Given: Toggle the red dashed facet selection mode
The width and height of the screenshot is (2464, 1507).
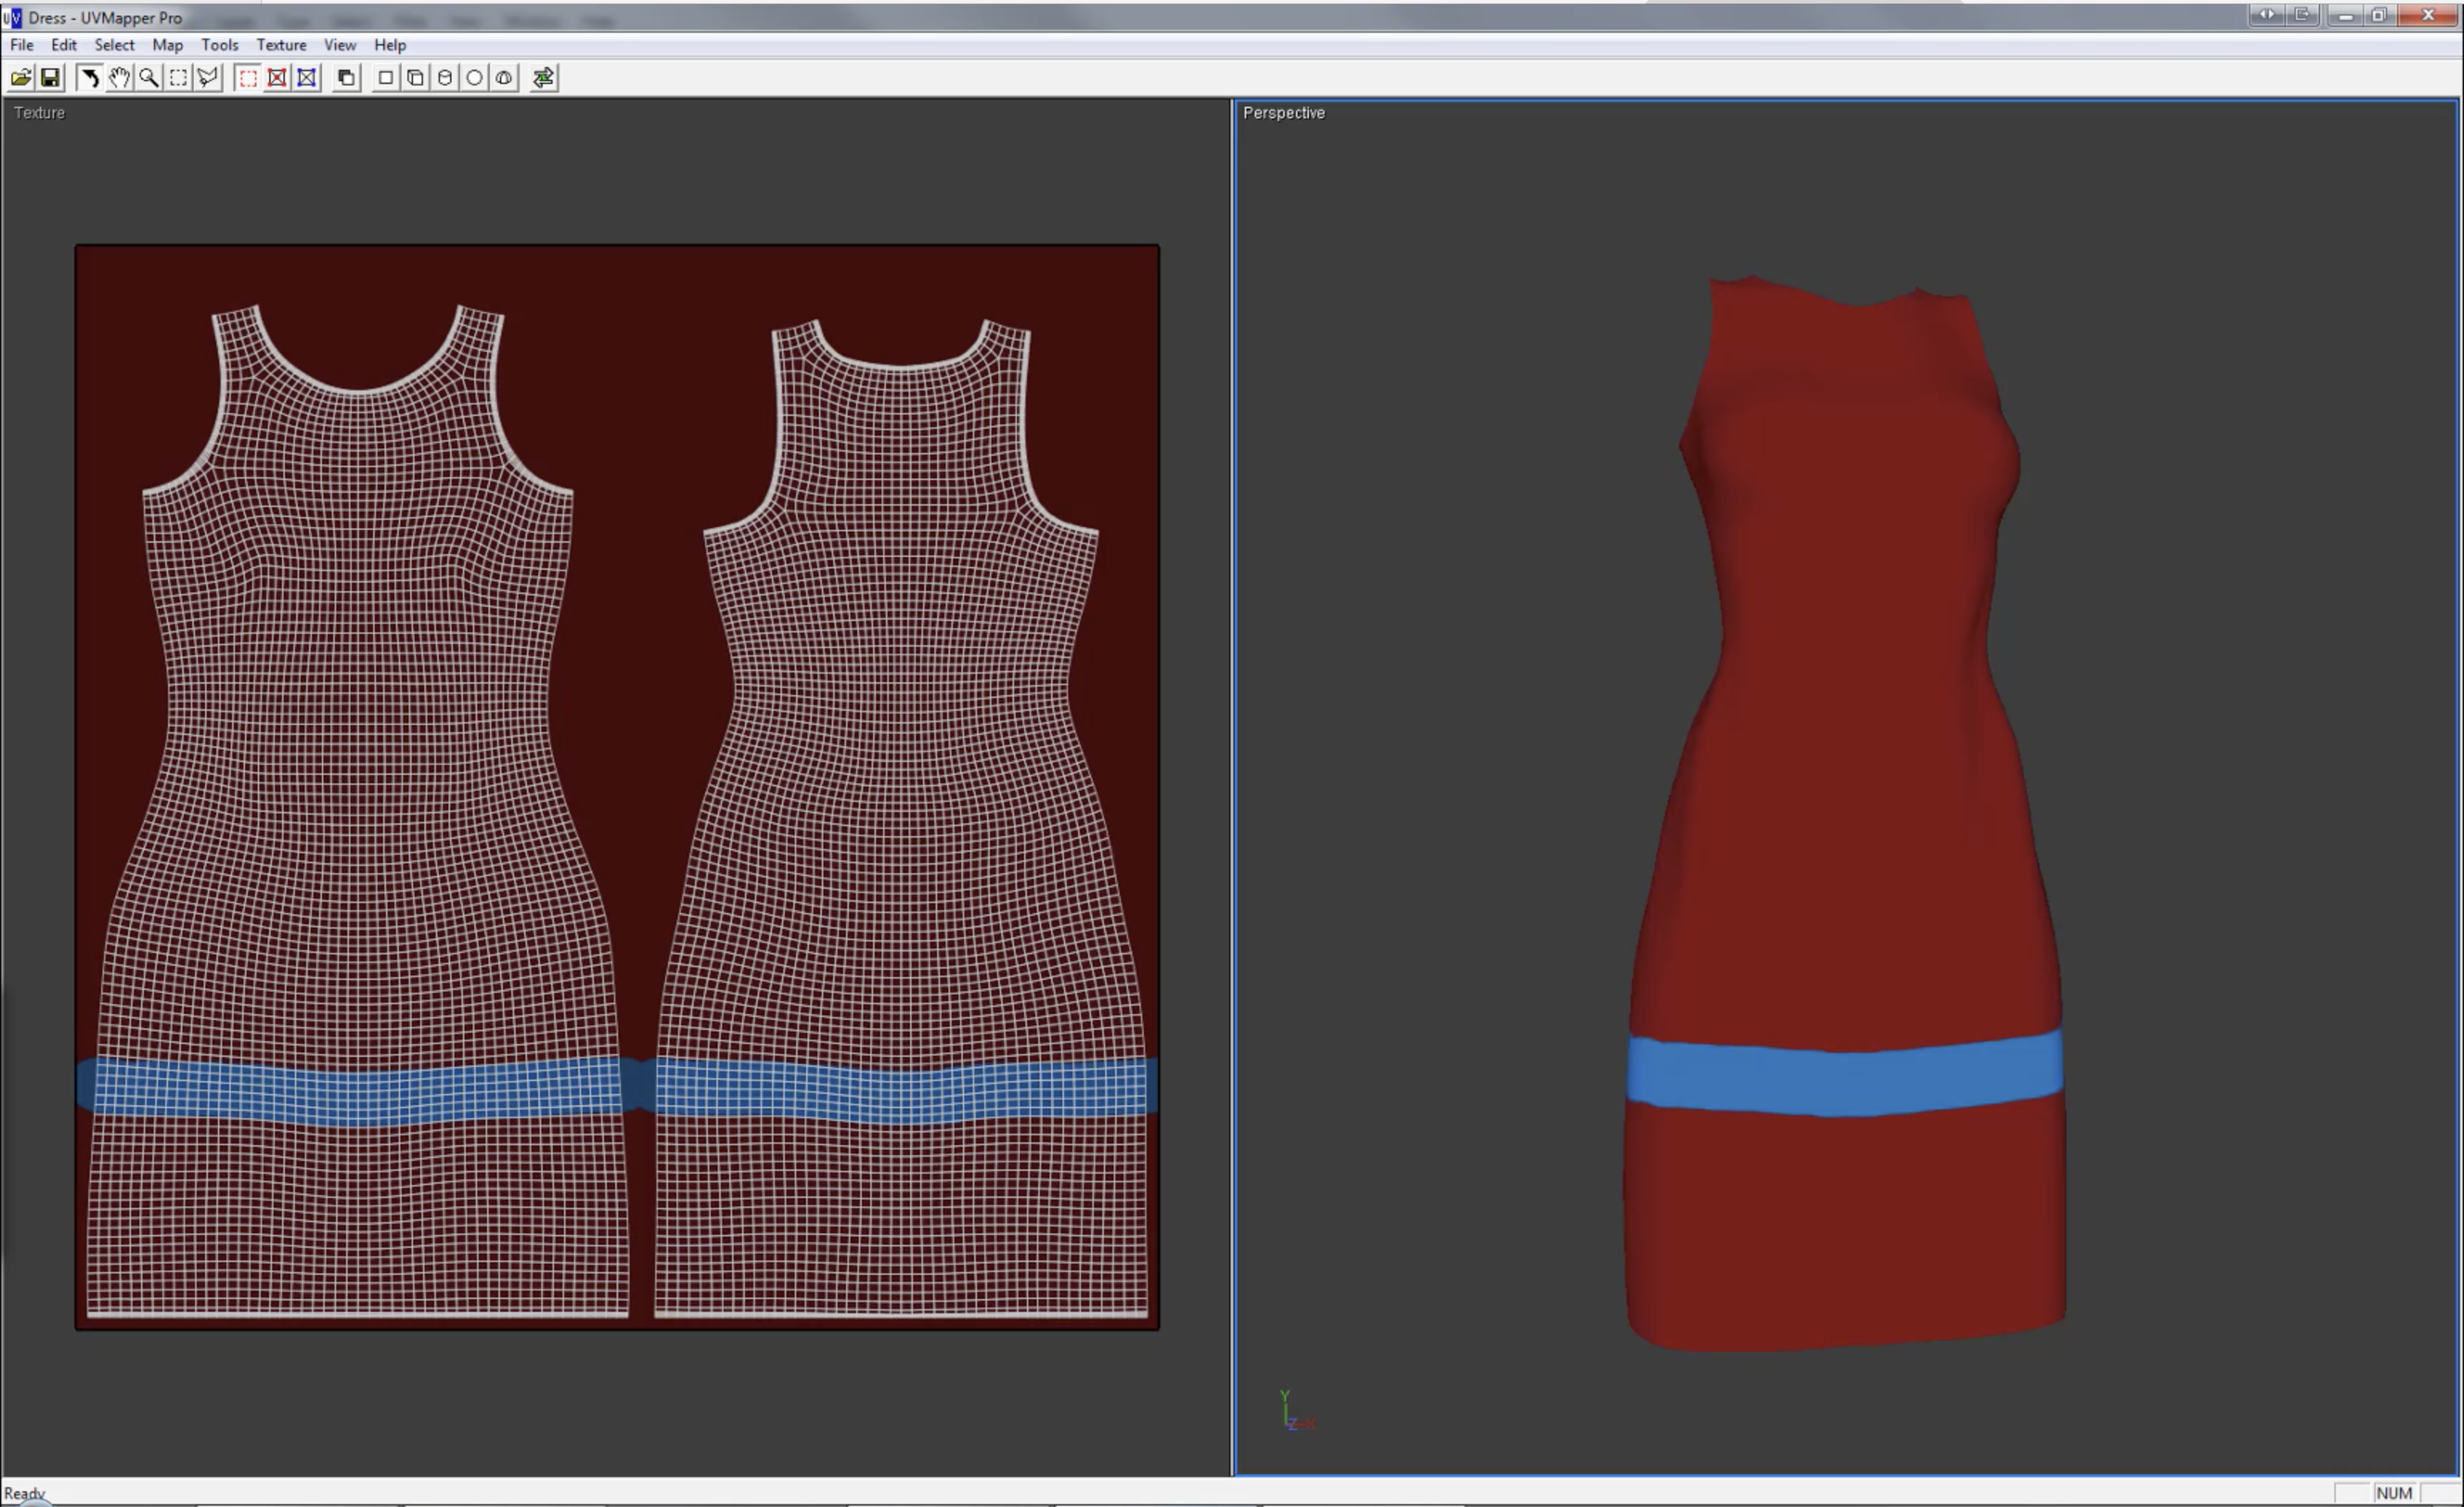Looking at the screenshot, I should (x=248, y=78).
